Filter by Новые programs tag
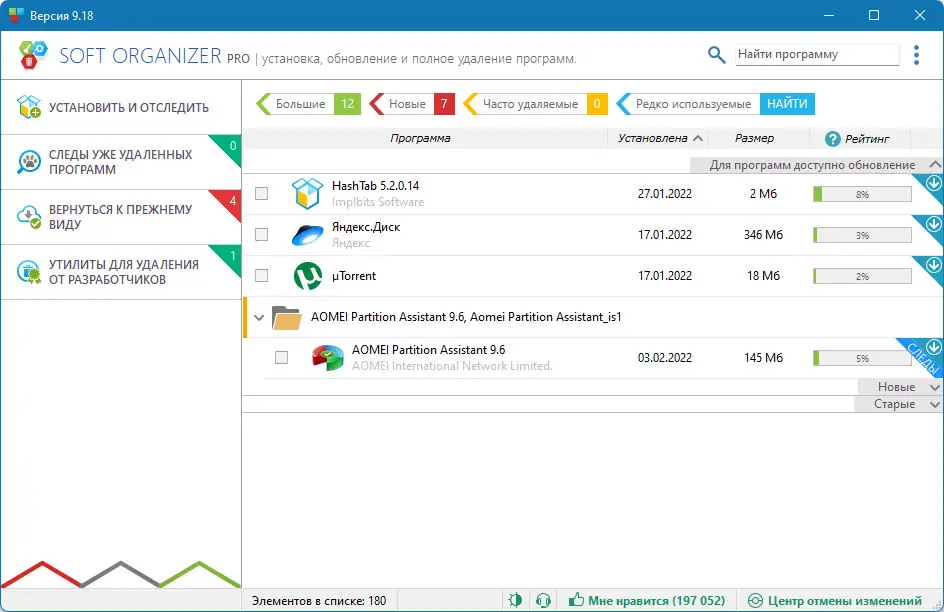This screenshot has width=944, height=612. click(412, 104)
